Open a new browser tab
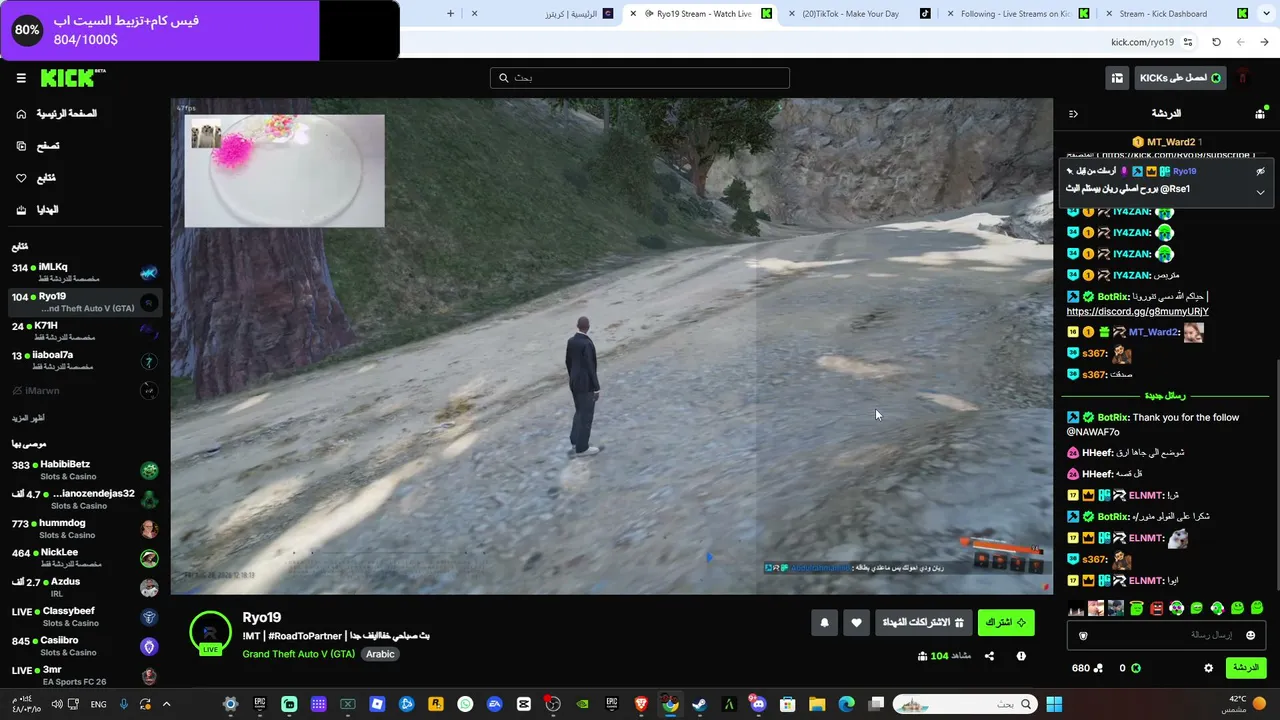The width and height of the screenshot is (1280, 720). pos(450,14)
